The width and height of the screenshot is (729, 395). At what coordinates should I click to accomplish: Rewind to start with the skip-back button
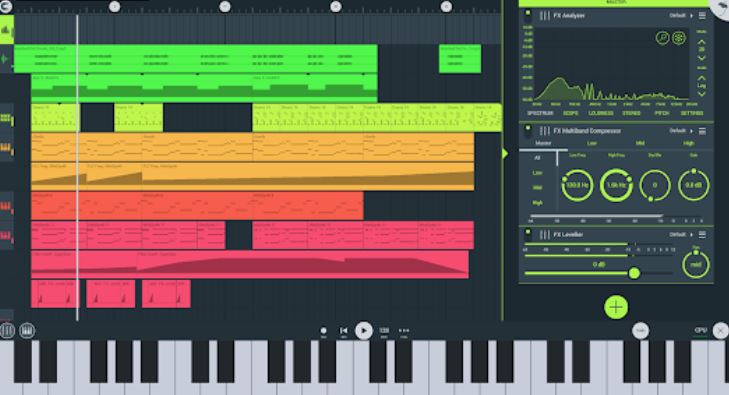click(x=344, y=331)
